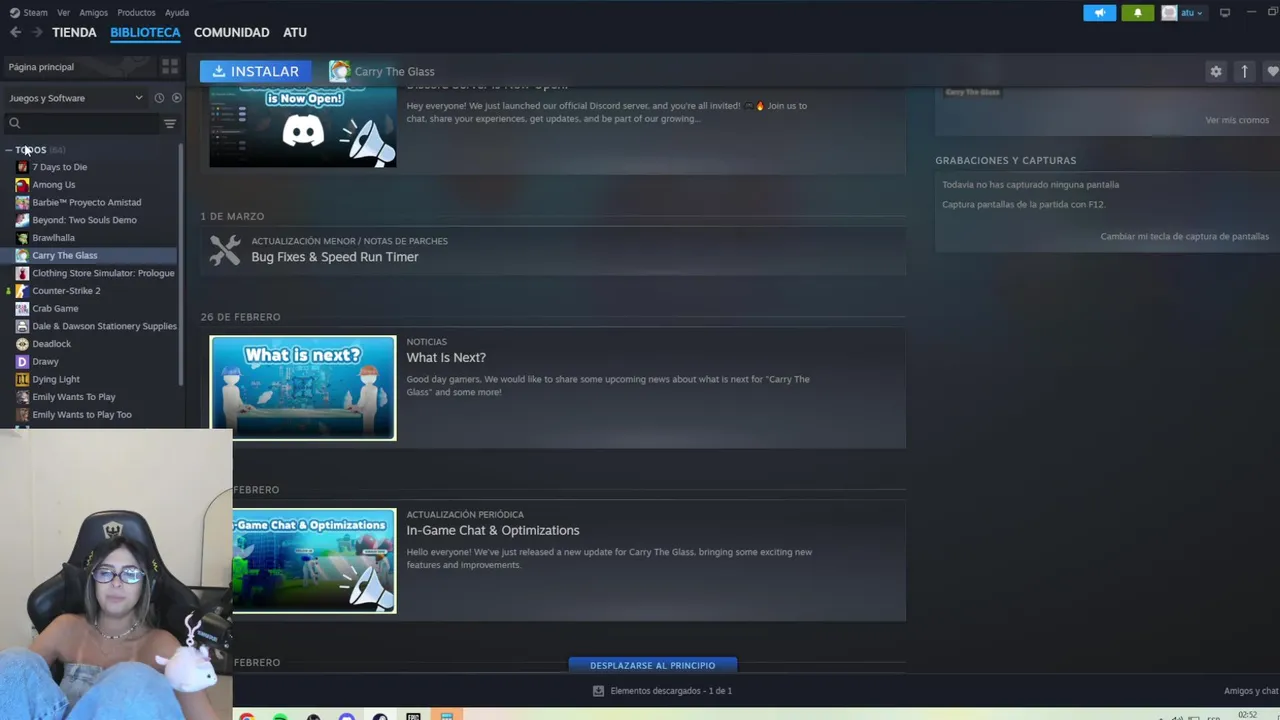Image resolution: width=1280 pixels, height=720 pixels.
Task: Click the Brawlhalla game icon
Action: 22,238
